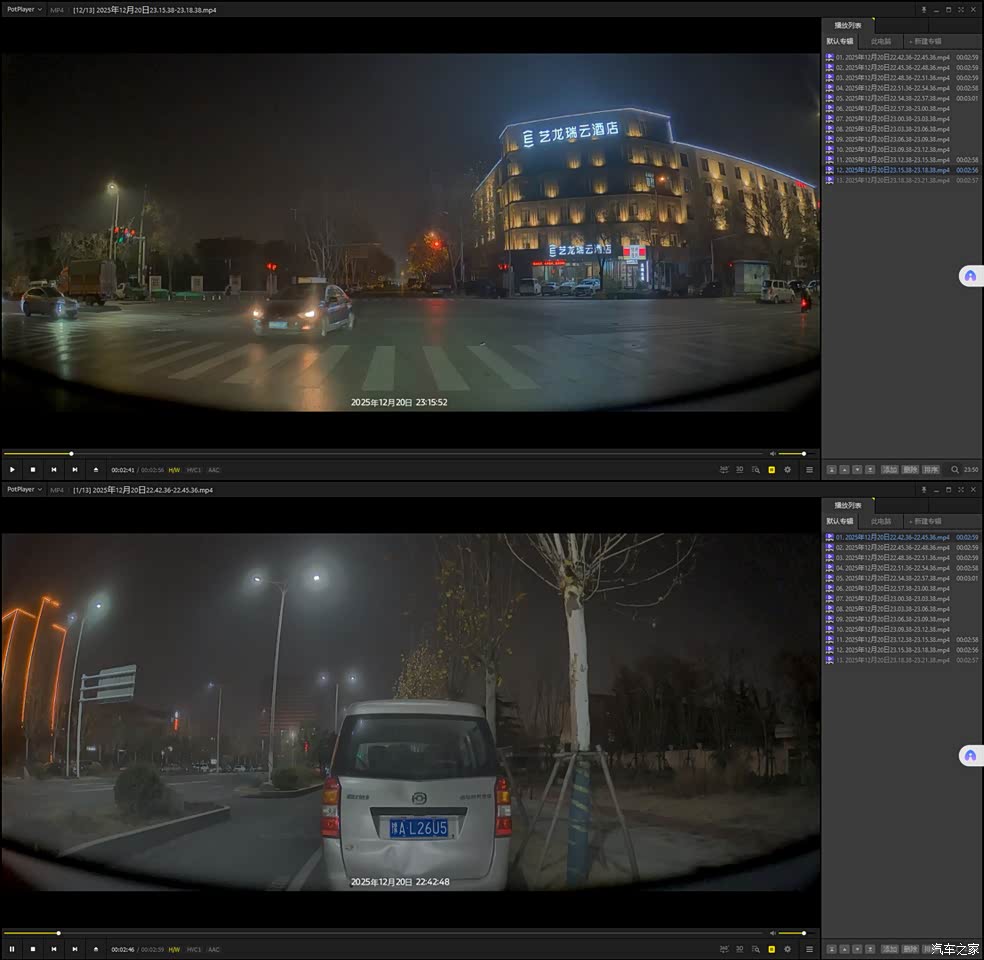This screenshot has width=984, height=960.
Task: Toggle 3D mode in the top player
Action: [x=740, y=469]
